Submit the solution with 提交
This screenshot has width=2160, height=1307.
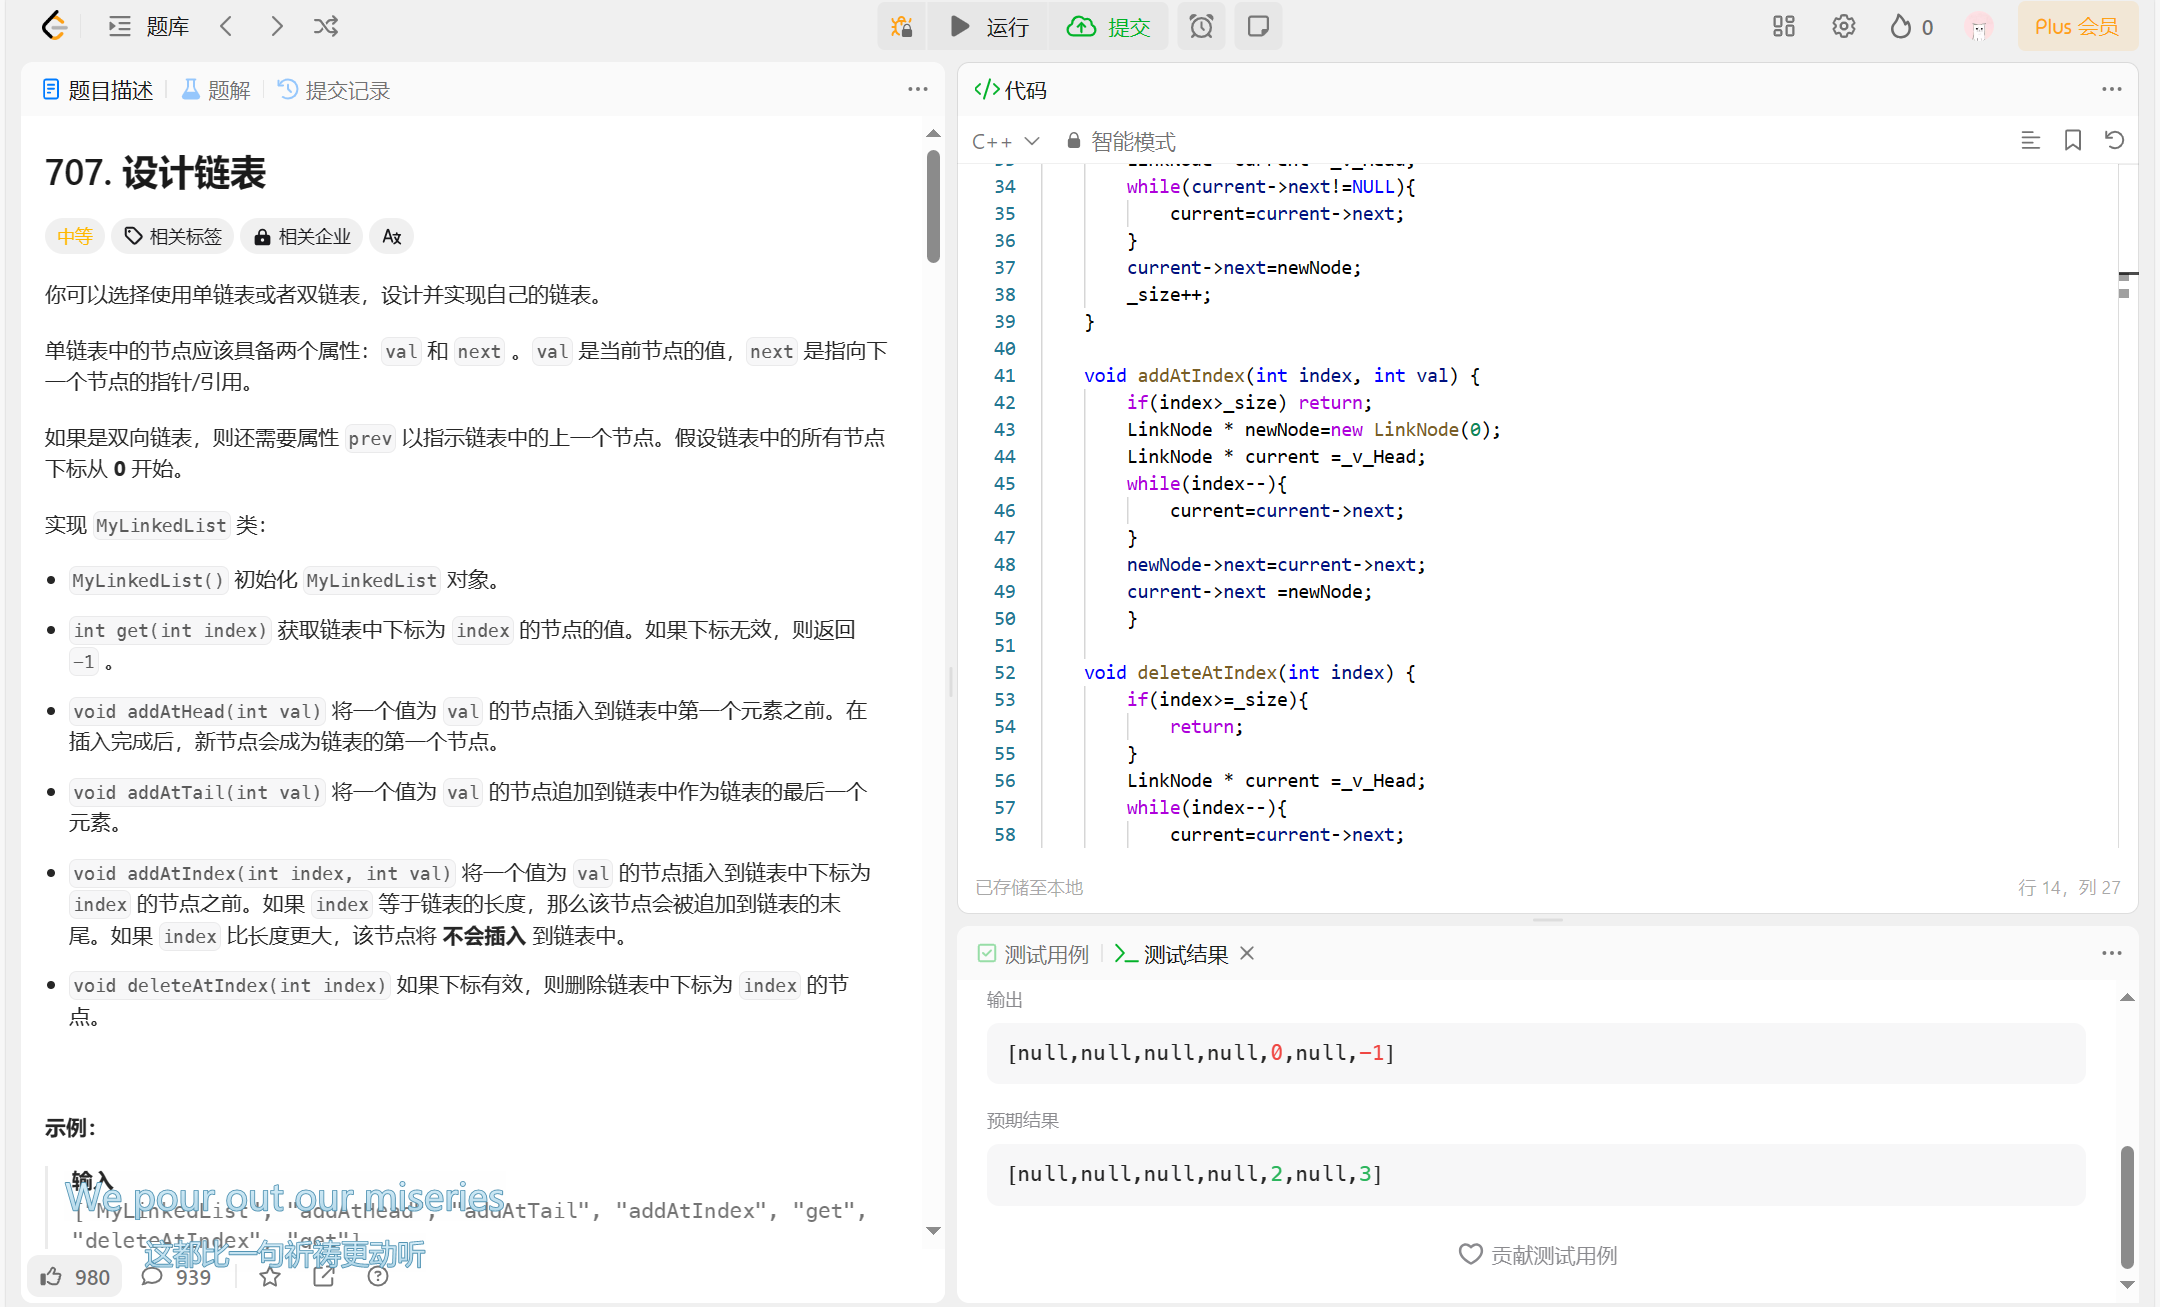click(x=1109, y=26)
